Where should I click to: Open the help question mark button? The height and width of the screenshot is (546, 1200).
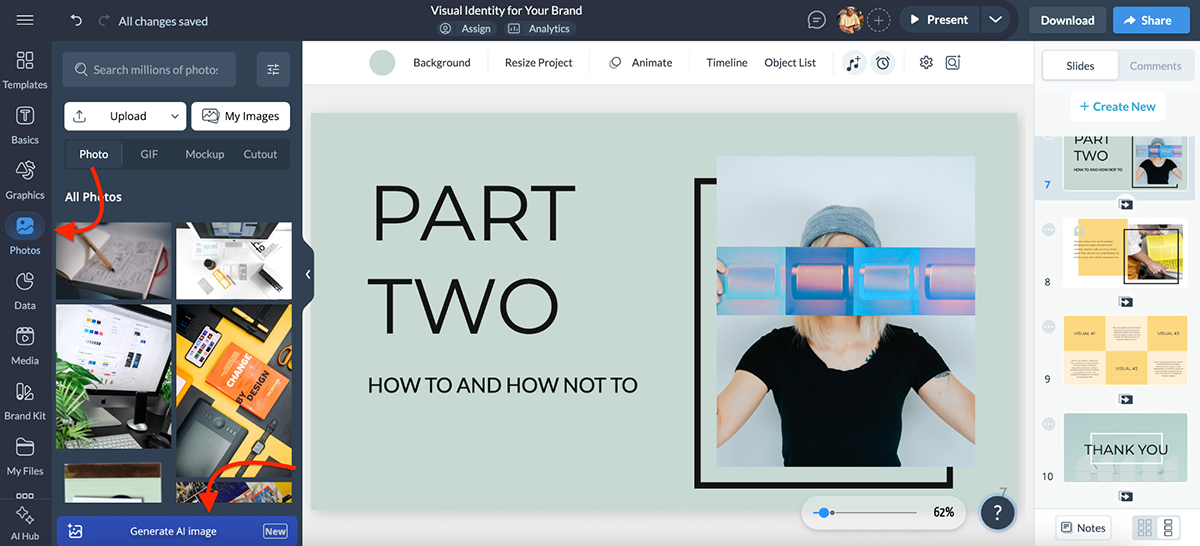[998, 512]
